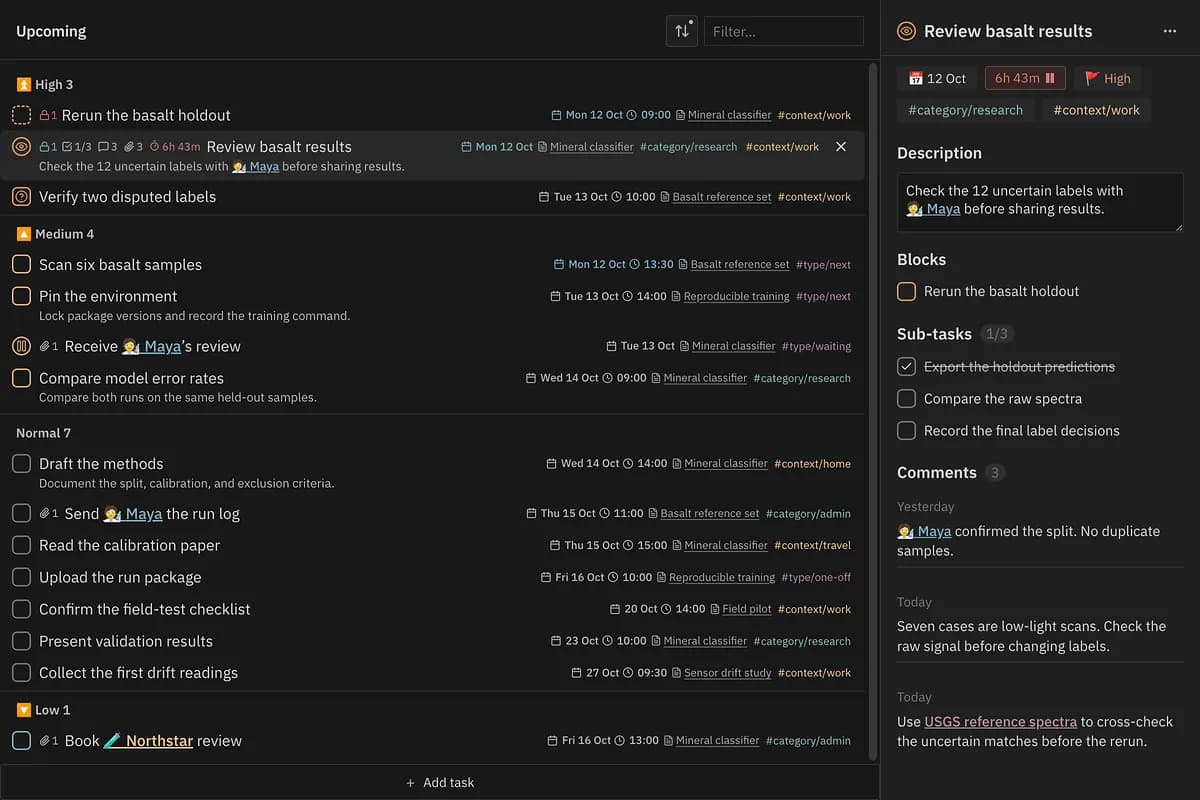Click the Medium priority group icon
The width and height of the screenshot is (1200, 800).
[x=24, y=234]
